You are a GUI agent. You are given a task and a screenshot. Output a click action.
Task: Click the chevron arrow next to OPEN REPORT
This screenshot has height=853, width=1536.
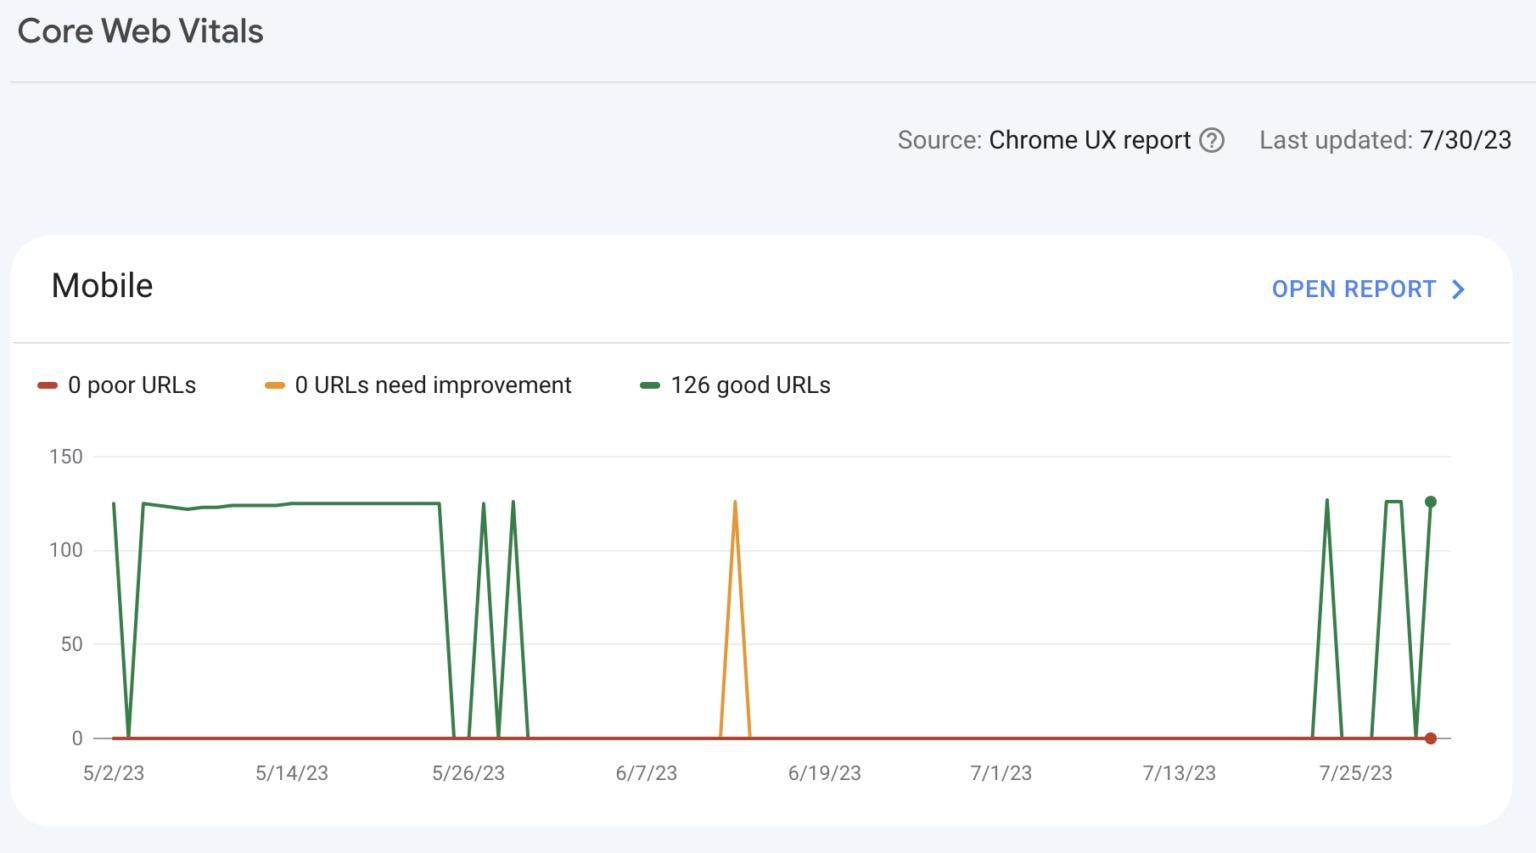(x=1458, y=290)
